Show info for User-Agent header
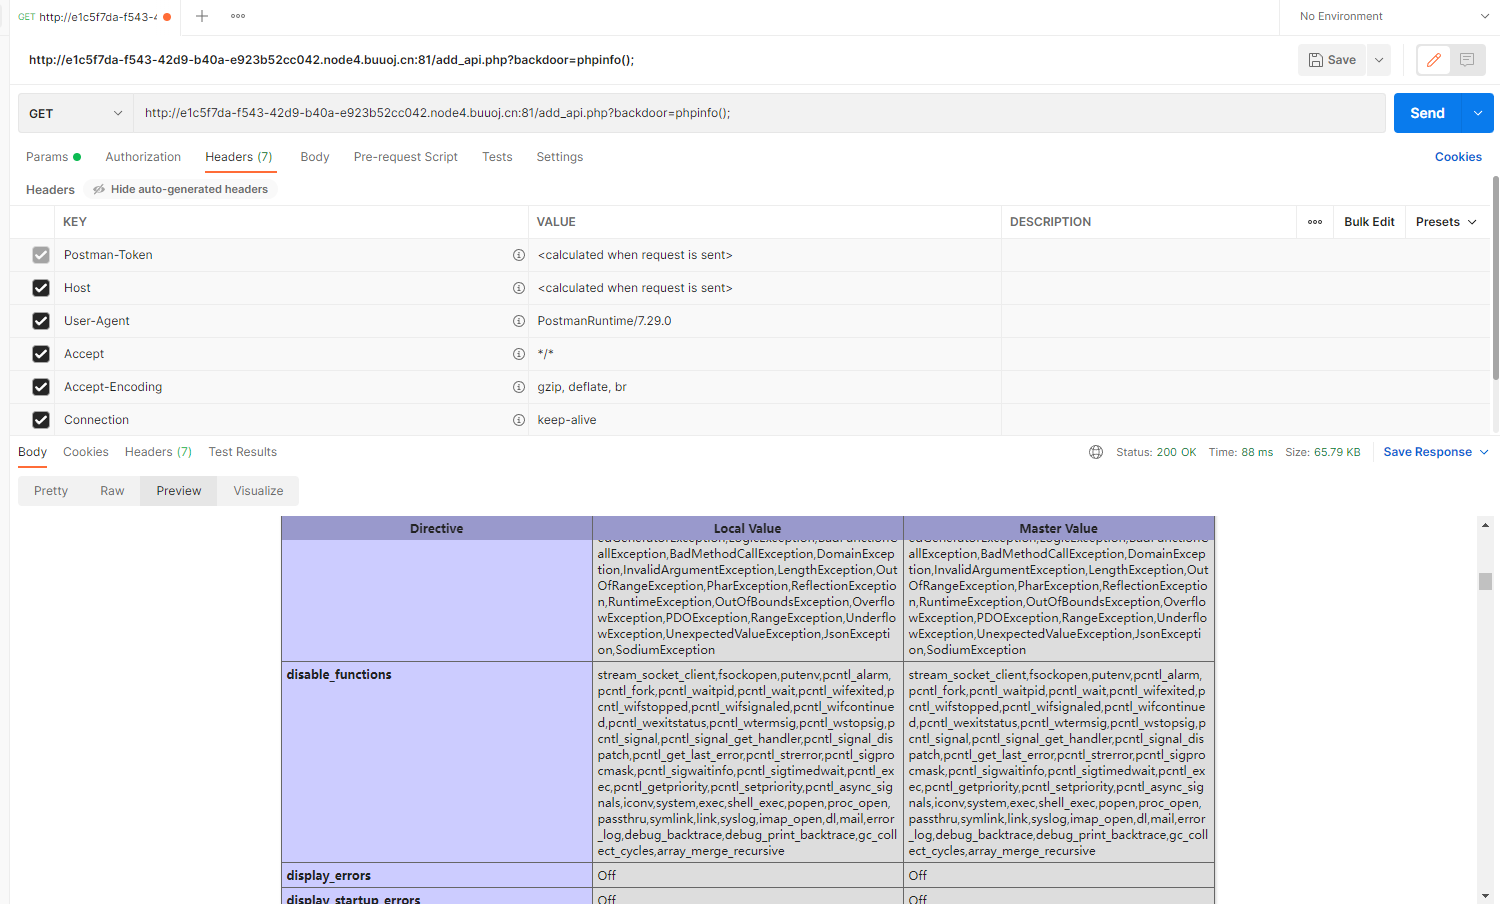 (519, 321)
